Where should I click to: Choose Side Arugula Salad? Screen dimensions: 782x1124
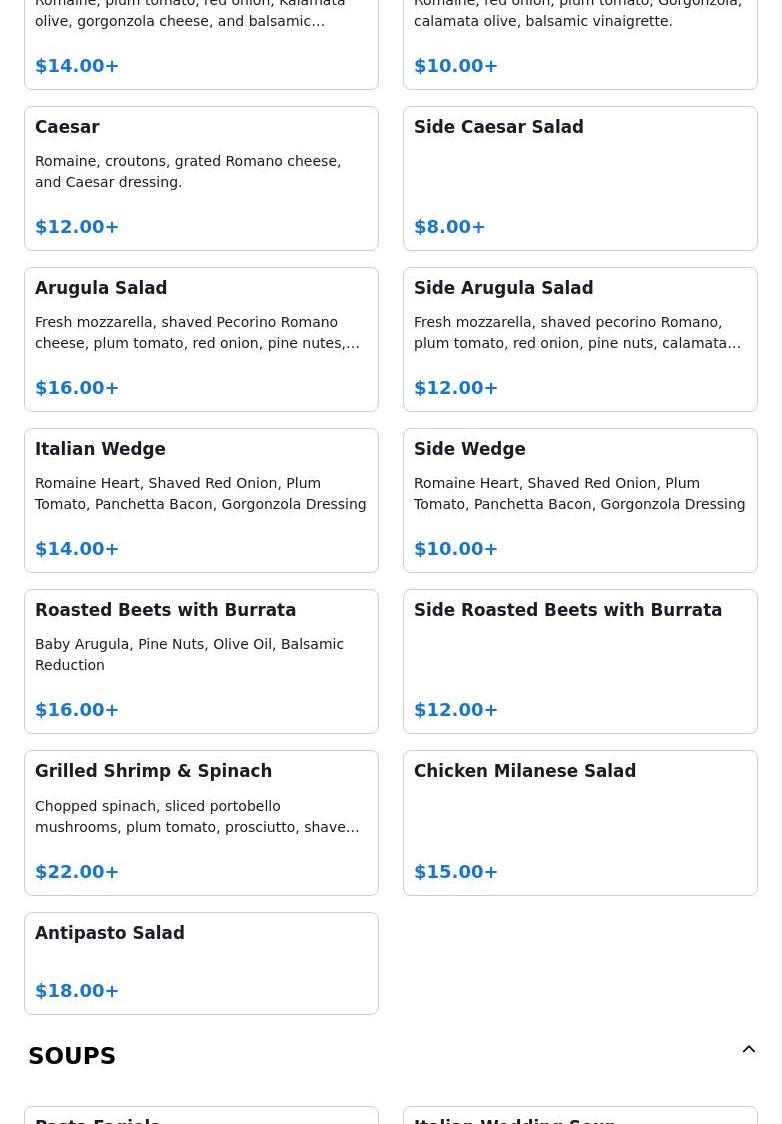[580, 339]
